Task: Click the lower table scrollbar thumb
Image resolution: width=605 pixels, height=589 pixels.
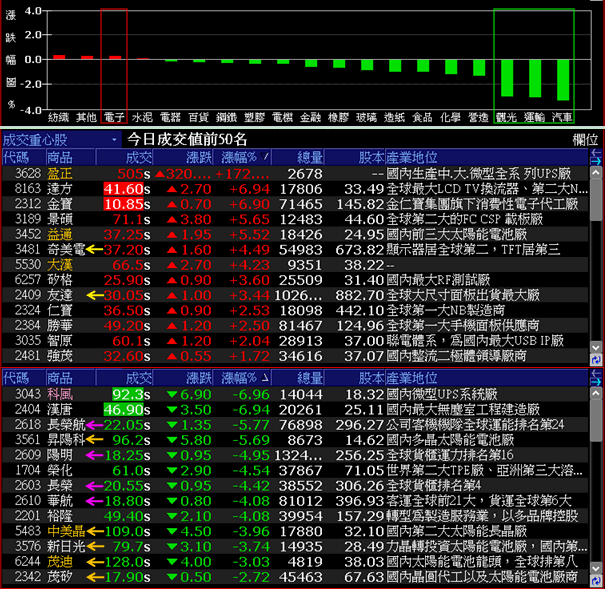Action: pos(596,420)
